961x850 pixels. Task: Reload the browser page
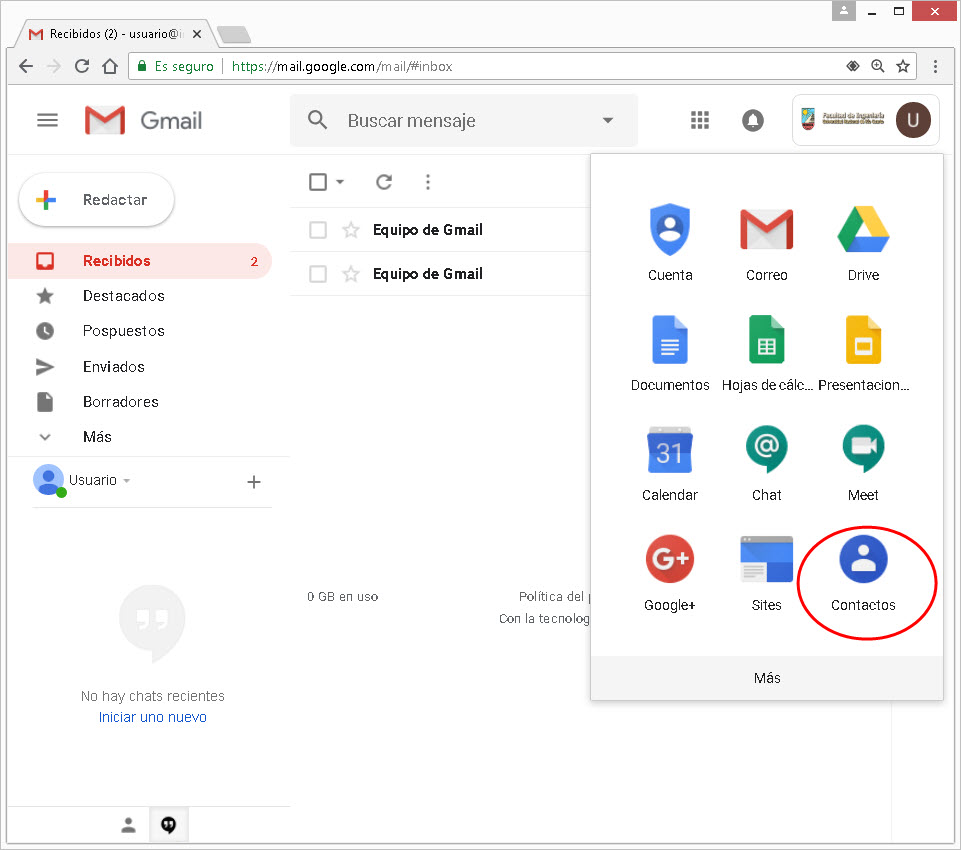82,66
